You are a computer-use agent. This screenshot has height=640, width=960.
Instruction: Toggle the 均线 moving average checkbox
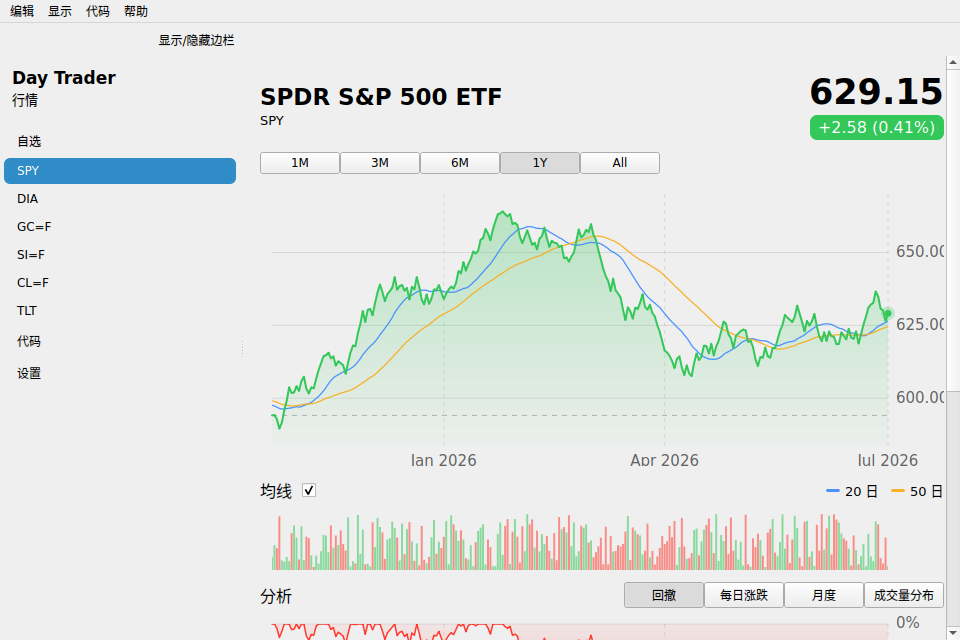[309, 491]
